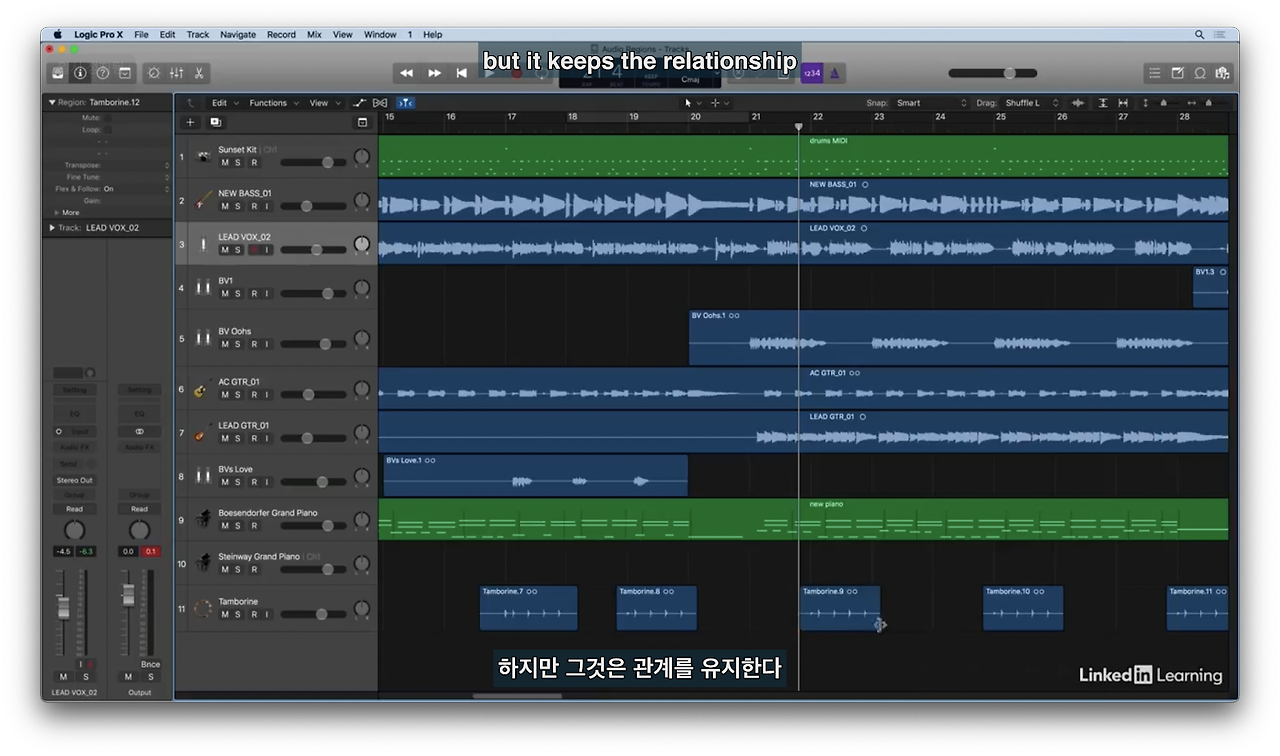Open Editors with the scissors icon

click(x=199, y=73)
